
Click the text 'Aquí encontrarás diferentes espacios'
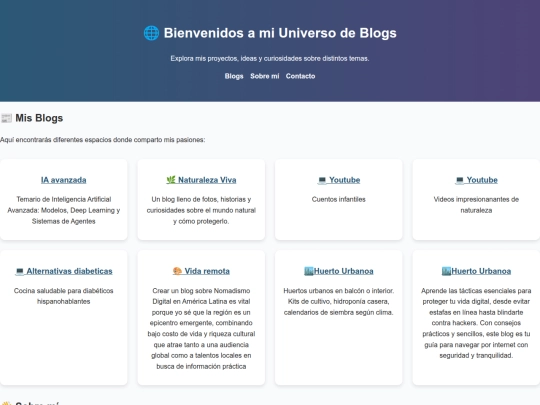click(x=103, y=140)
